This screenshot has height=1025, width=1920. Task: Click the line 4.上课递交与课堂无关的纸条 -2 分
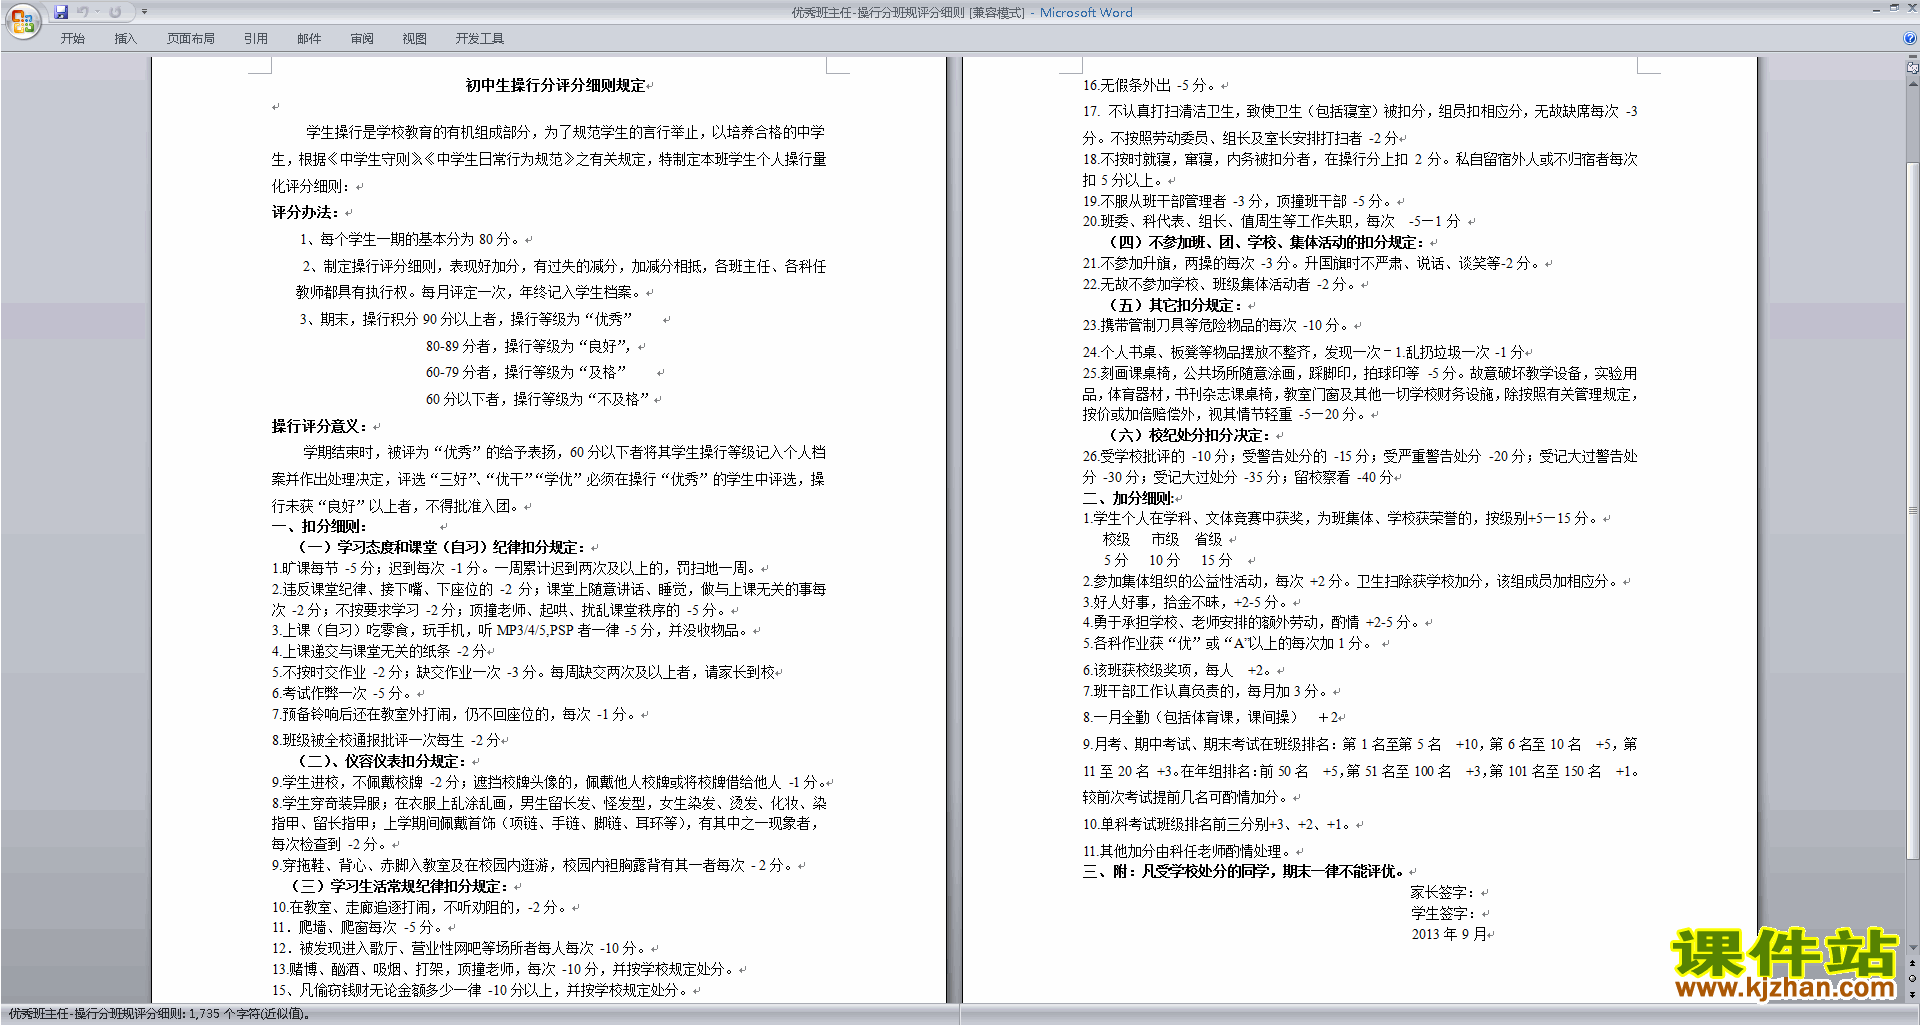click(x=380, y=652)
